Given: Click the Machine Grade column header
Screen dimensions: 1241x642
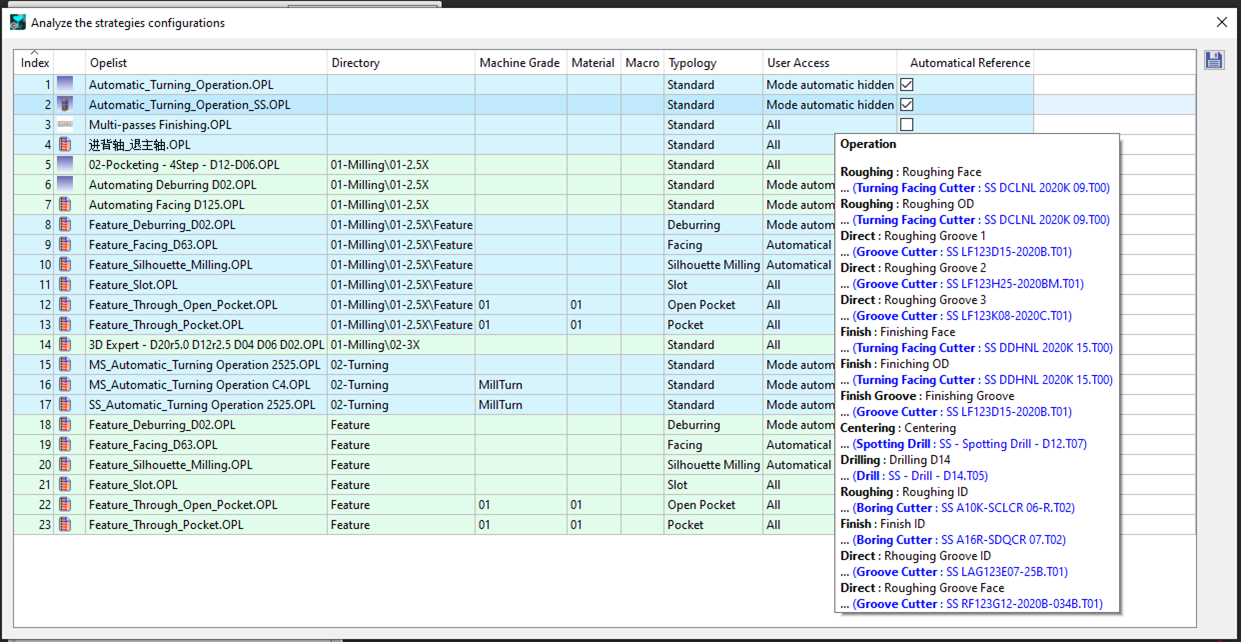Looking at the screenshot, I should 520,62.
